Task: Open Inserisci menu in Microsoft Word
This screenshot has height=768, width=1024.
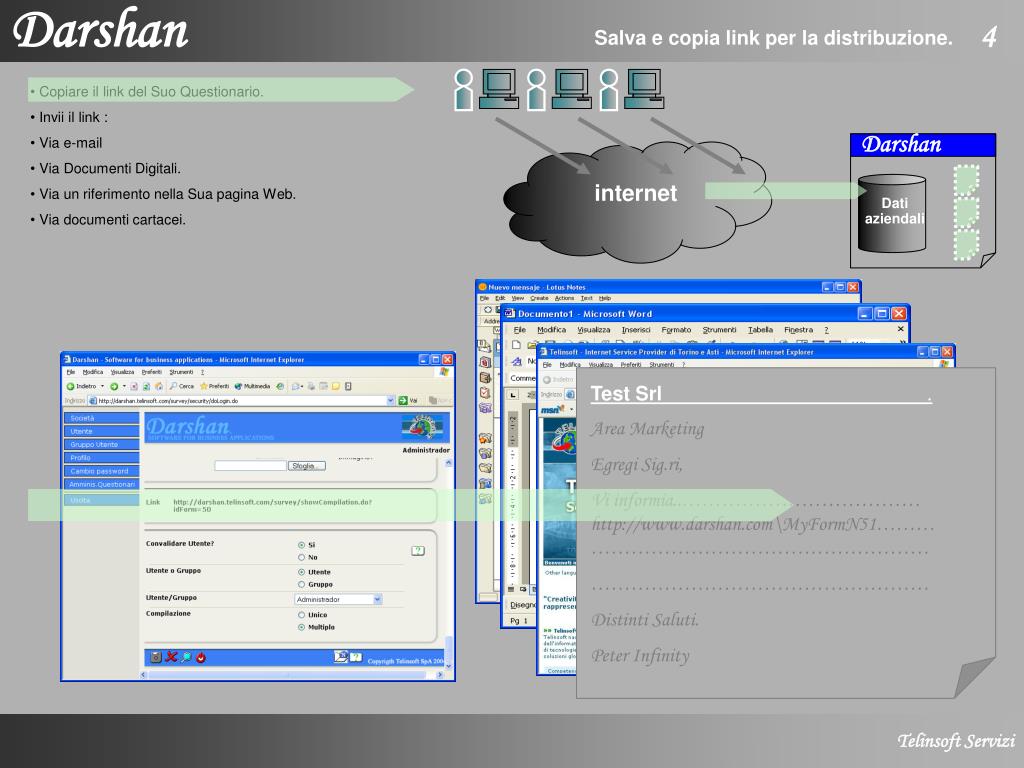Action: [635, 330]
